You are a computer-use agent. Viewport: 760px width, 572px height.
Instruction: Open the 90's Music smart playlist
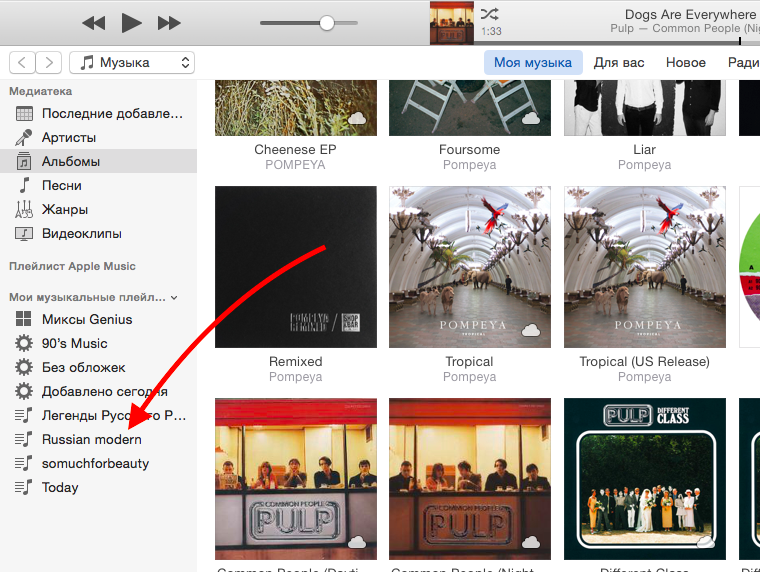click(98, 343)
